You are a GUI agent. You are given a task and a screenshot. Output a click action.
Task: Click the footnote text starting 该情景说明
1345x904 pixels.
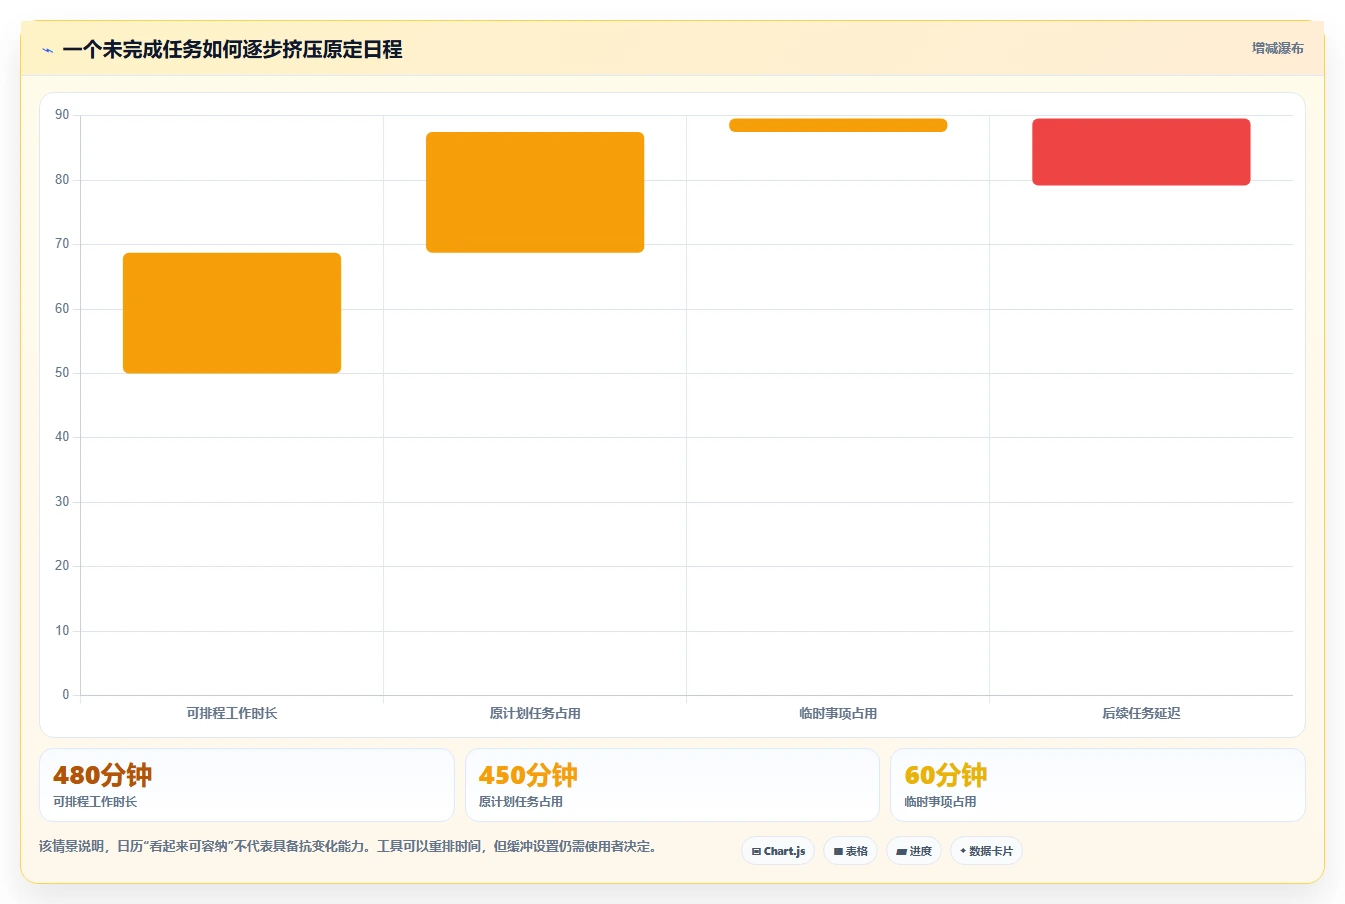348,846
